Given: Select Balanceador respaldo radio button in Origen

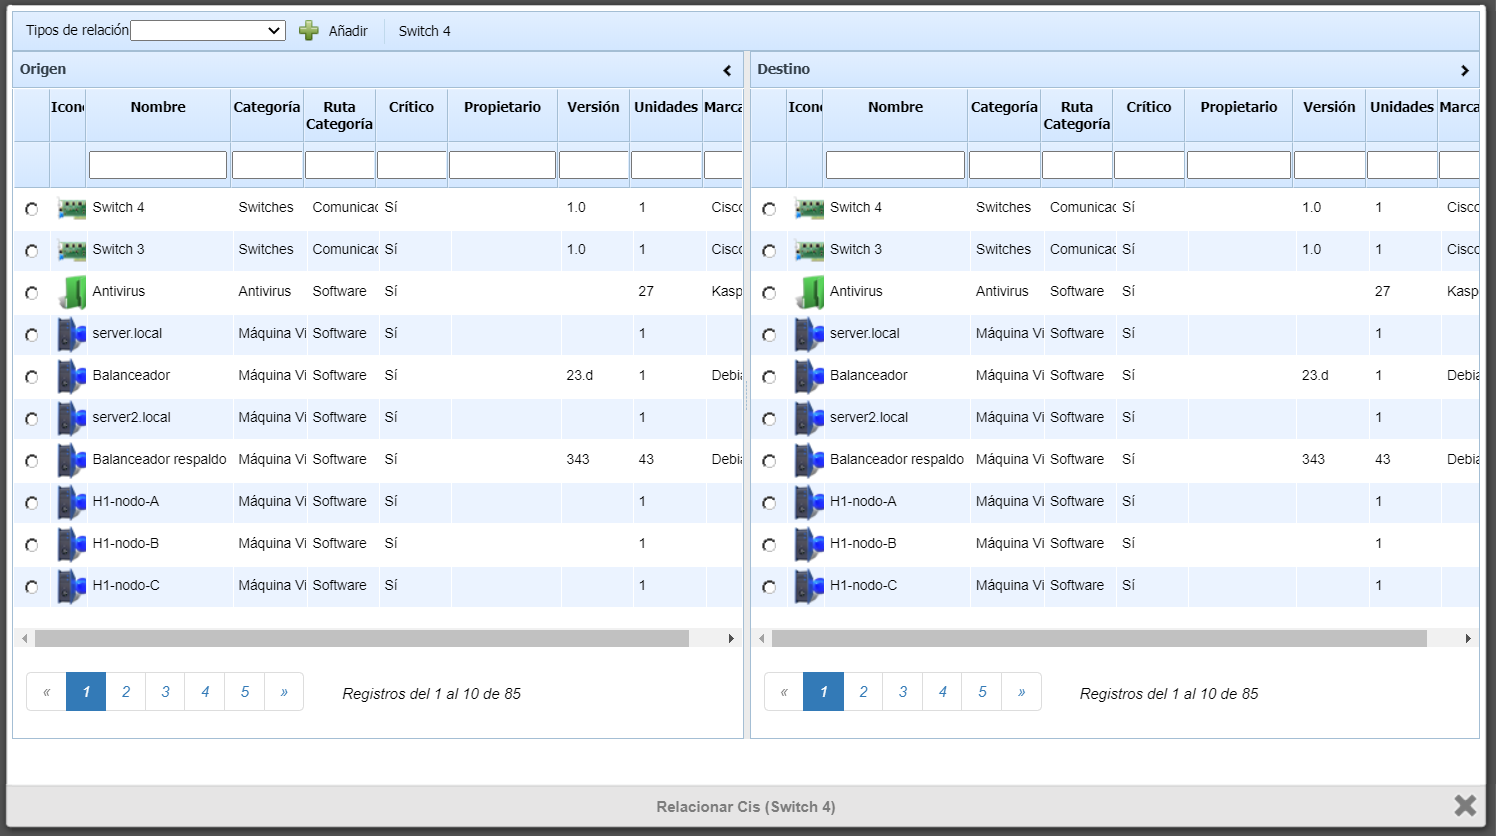Looking at the screenshot, I should point(32,461).
